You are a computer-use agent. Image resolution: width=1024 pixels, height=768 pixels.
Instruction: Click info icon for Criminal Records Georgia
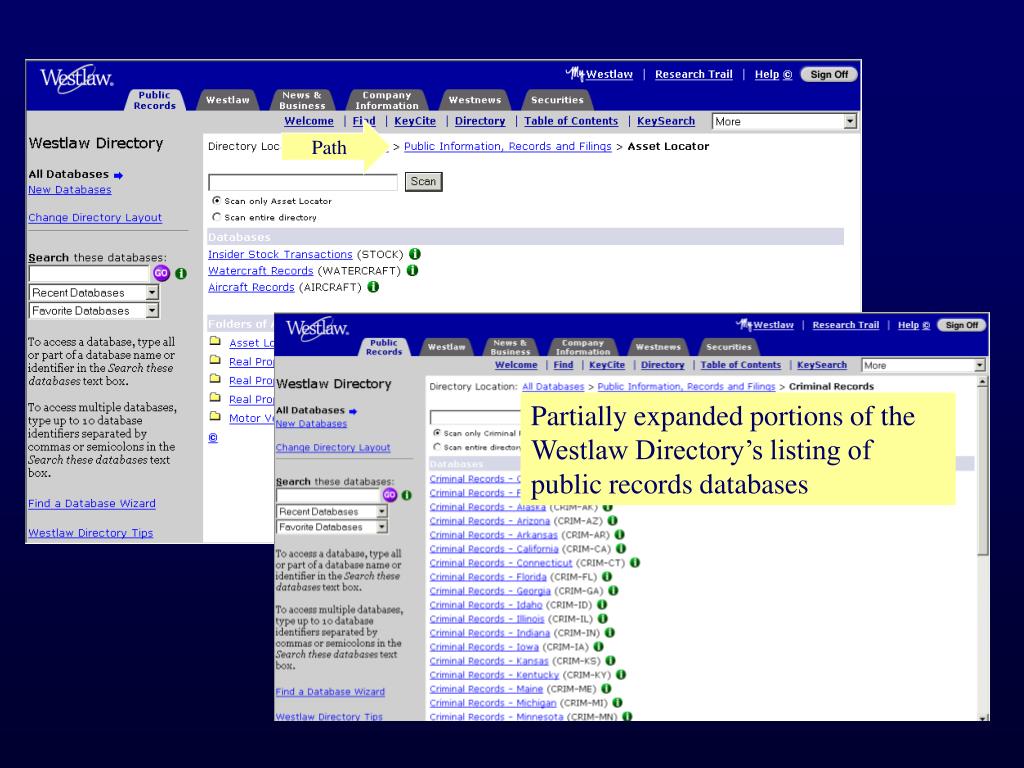tap(613, 590)
